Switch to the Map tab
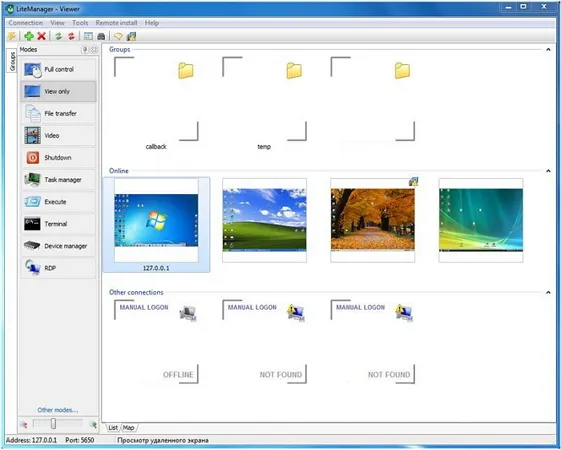561x450 pixels. [129, 427]
